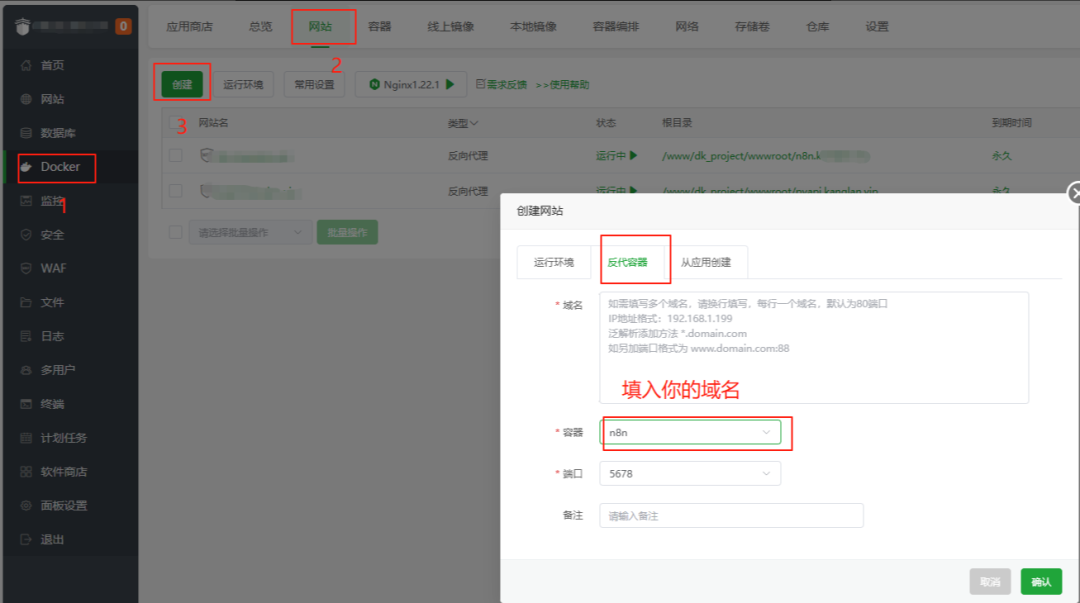Open the 终端 terminal sidebar item
This screenshot has height=603, width=1080.
[x=52, y=404]
